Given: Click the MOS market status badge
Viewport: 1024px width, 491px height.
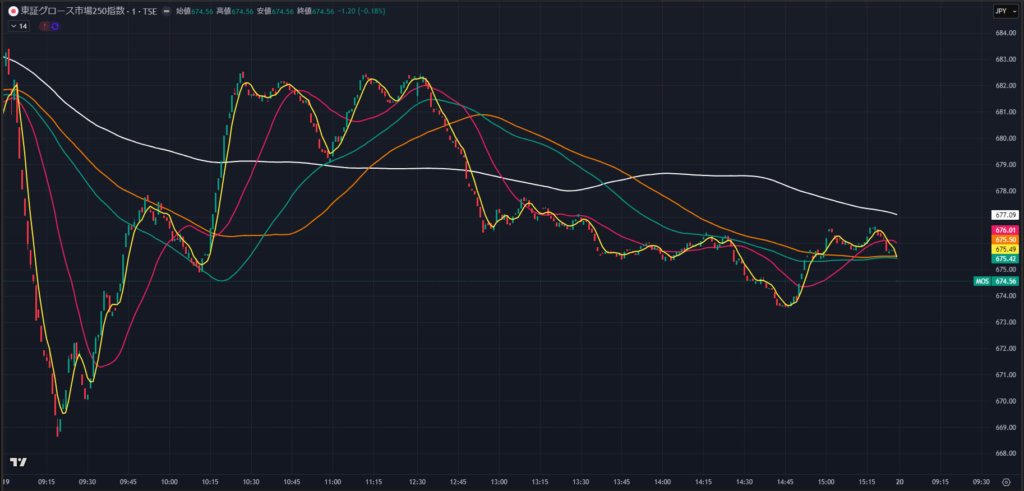Looking at the screenshot, I should (x=981, y=282).
